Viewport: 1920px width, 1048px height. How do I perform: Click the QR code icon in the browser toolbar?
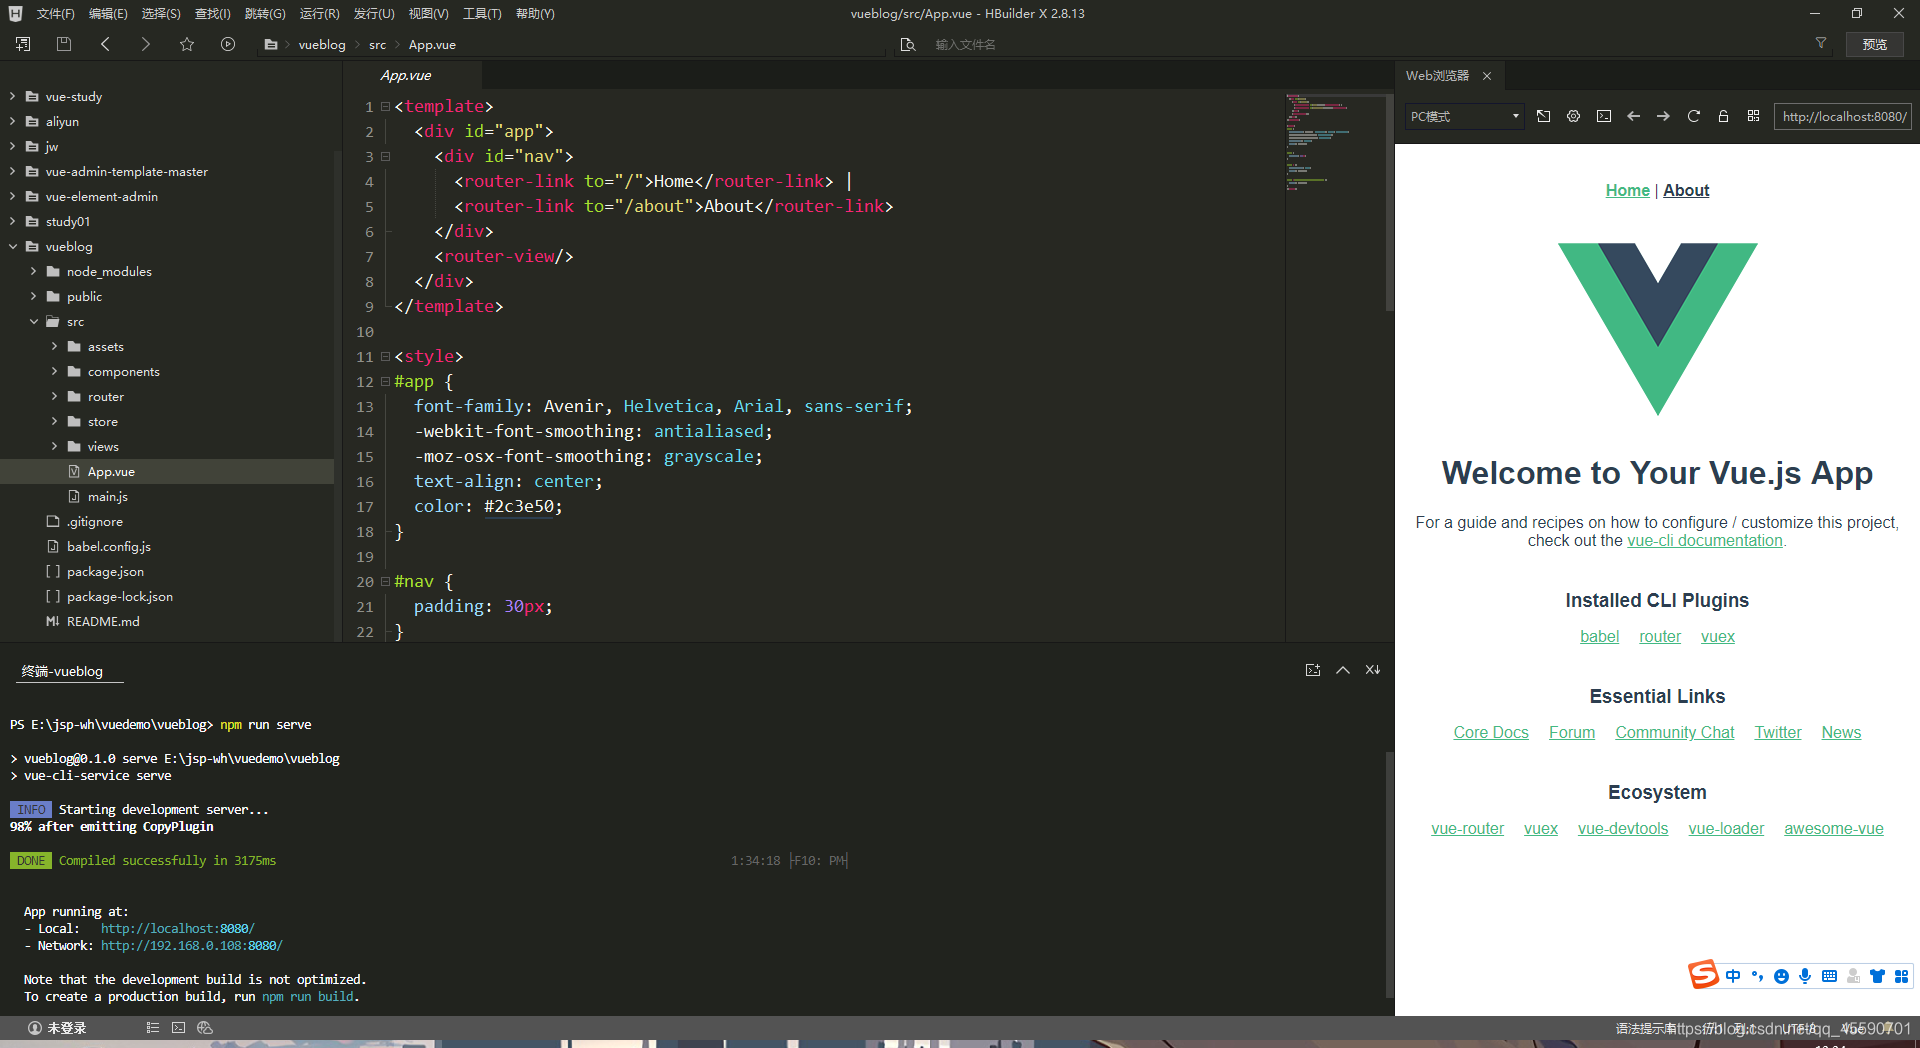[x=1753, y=116]
